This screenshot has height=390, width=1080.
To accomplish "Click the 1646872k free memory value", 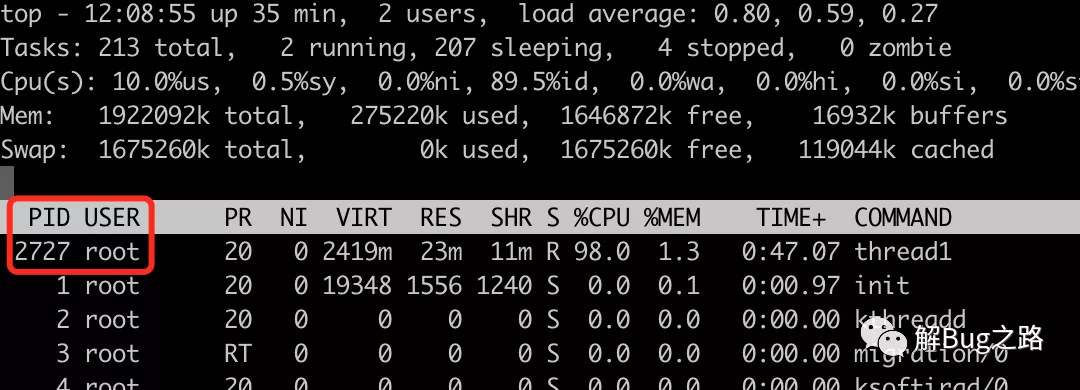I will (x=651, y=116).
